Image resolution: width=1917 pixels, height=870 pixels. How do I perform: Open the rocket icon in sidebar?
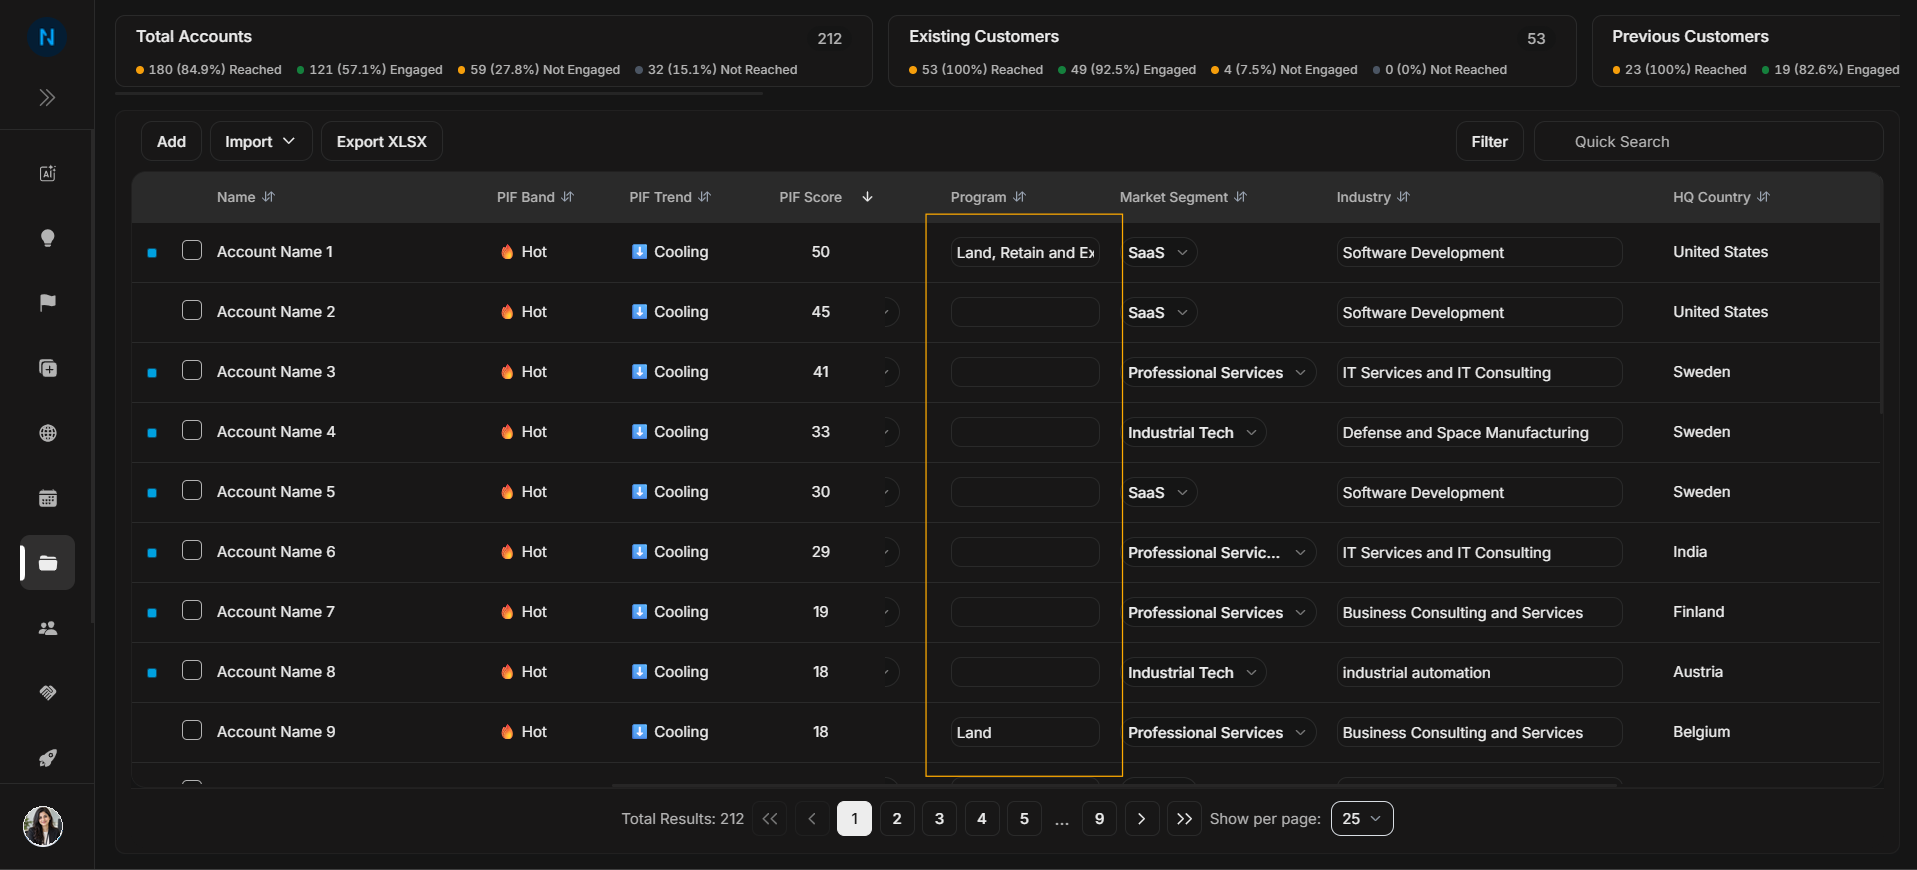47,758
